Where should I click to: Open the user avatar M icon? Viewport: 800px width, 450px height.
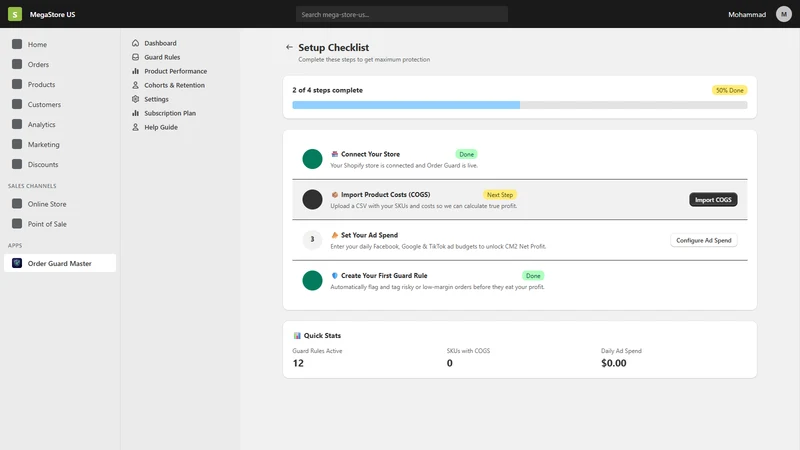pyautogui.click(x=784, y=14)
